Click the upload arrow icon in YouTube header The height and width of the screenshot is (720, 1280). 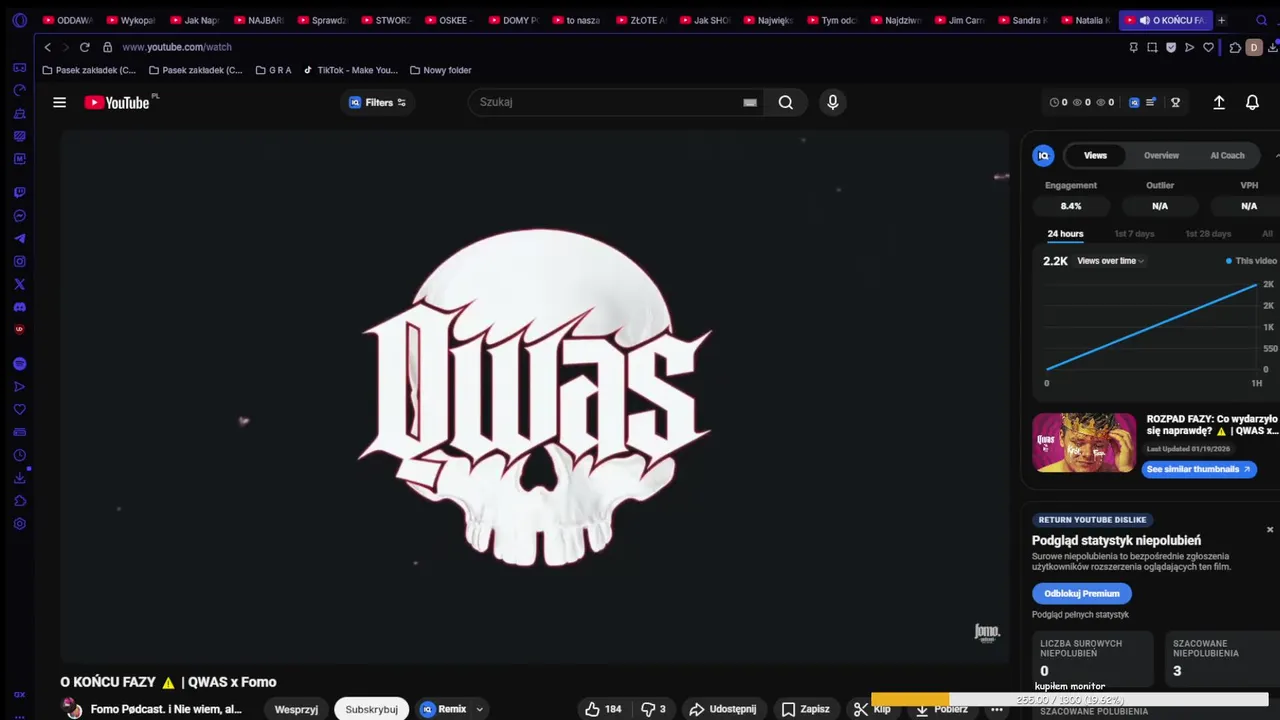(x=1219, y=102)
